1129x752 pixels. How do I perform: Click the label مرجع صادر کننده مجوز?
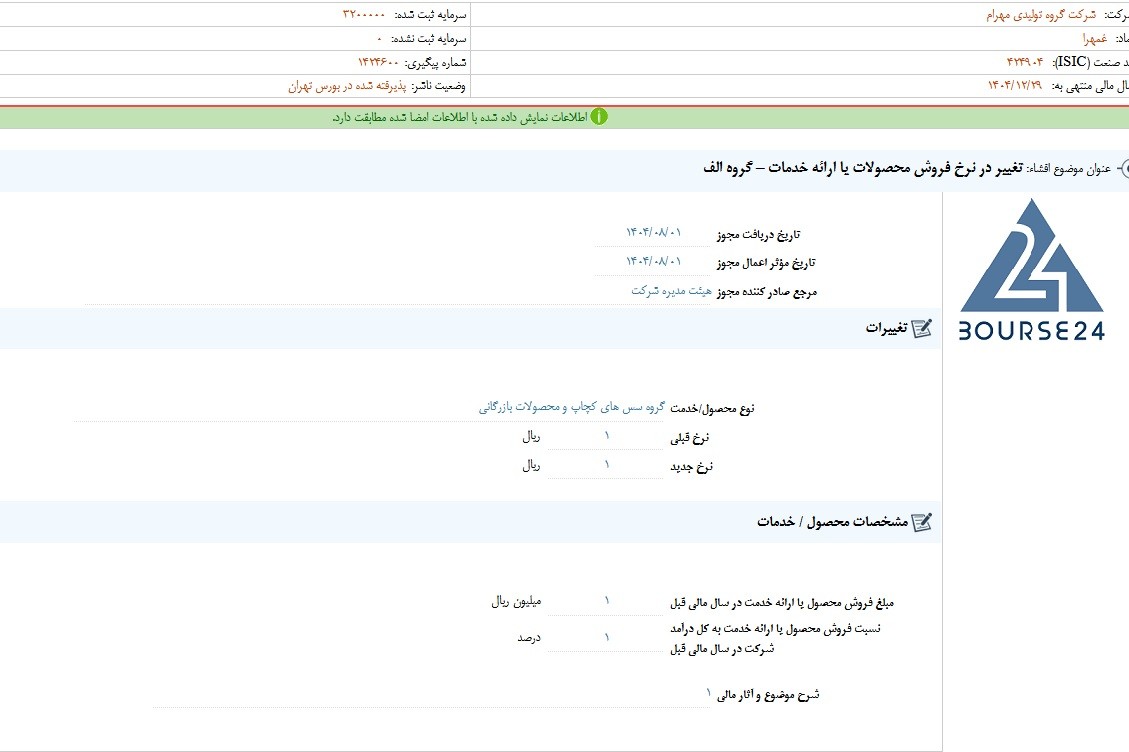click(767, 292)
